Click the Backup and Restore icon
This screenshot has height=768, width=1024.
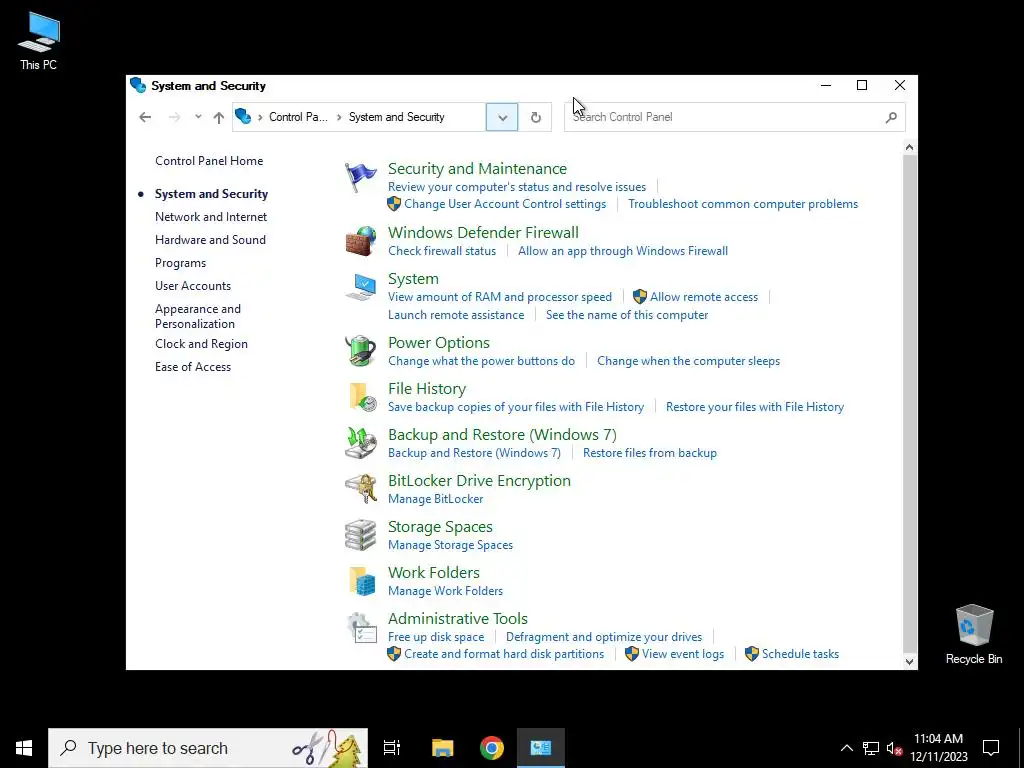click(360, 443)
